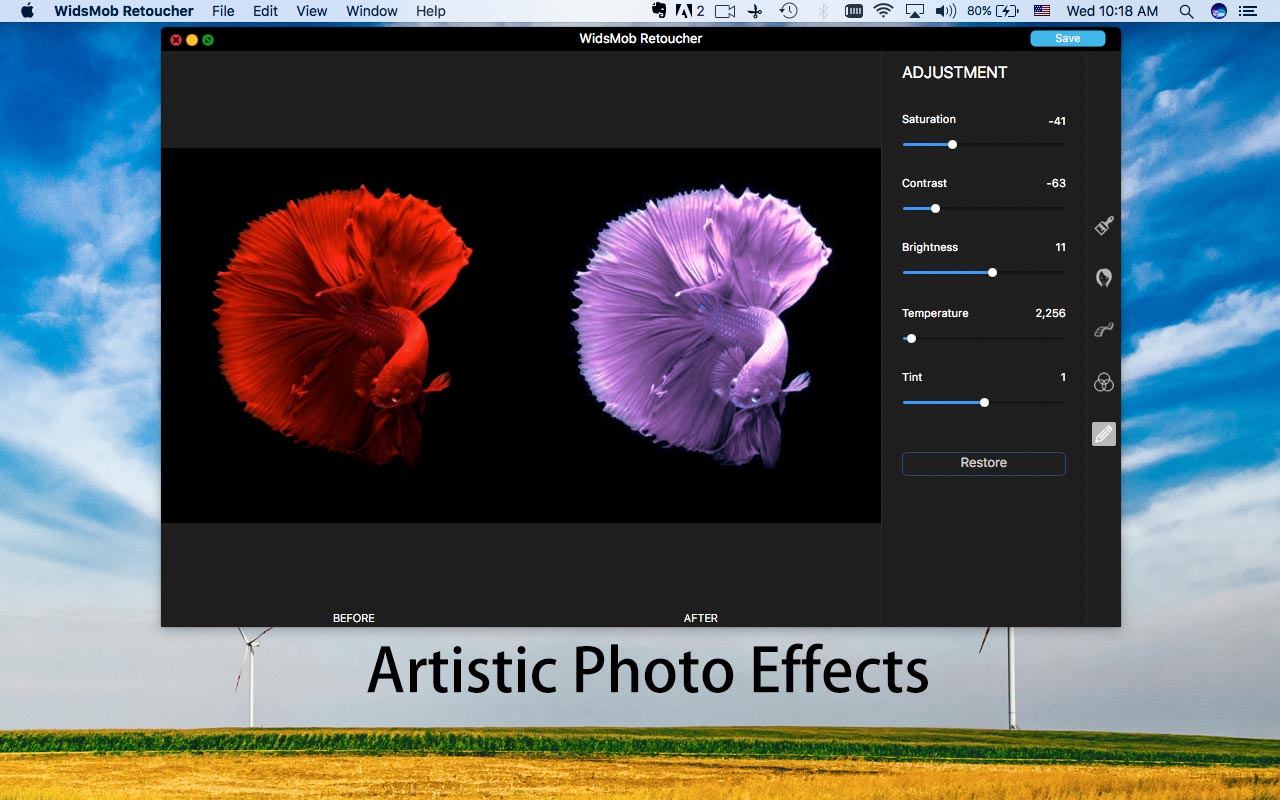Open the portrait face retouch icon
Viewport: 1280px width, 800px height.
1104,278
